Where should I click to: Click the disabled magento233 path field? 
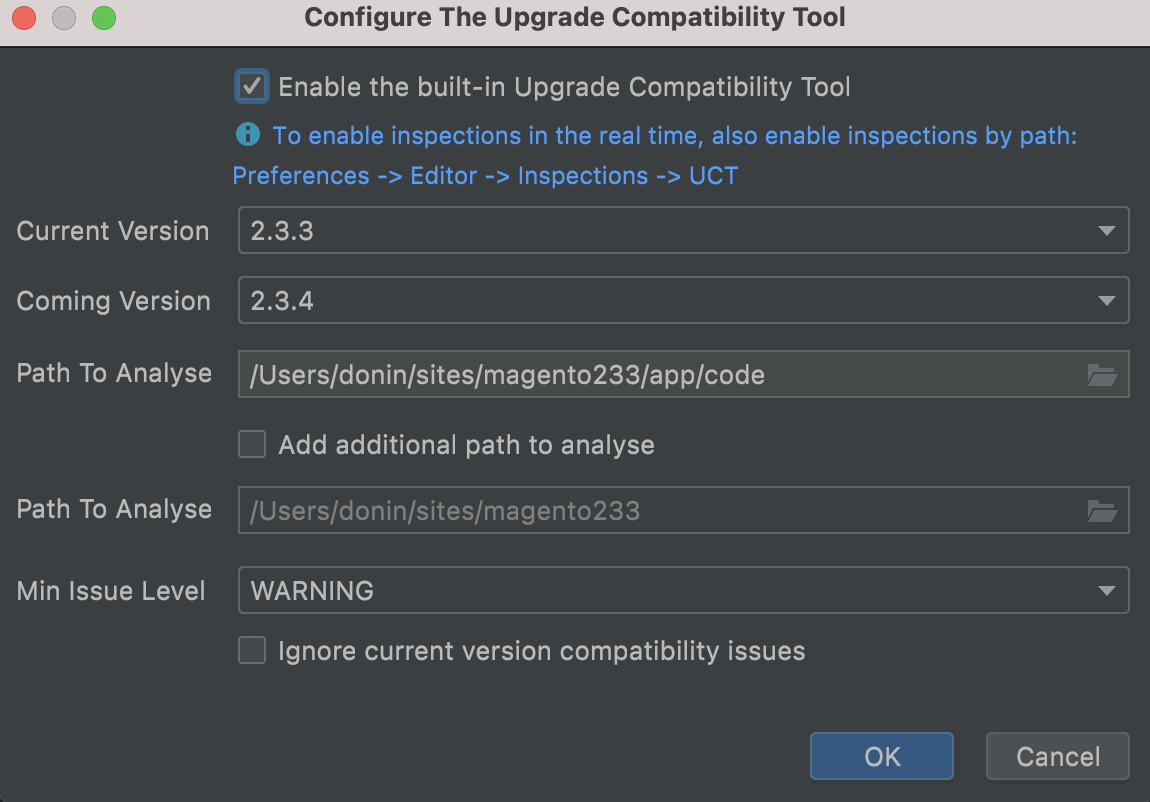point(660,511)
